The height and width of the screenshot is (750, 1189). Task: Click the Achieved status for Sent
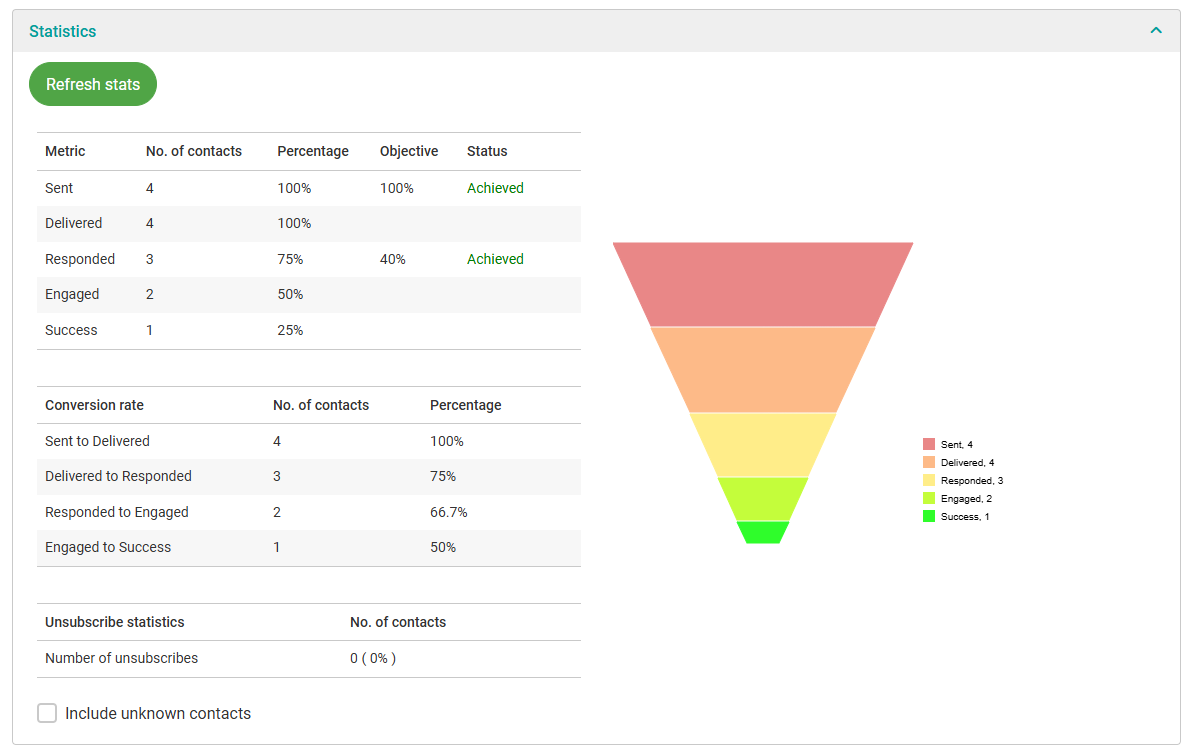coord(495,188)
